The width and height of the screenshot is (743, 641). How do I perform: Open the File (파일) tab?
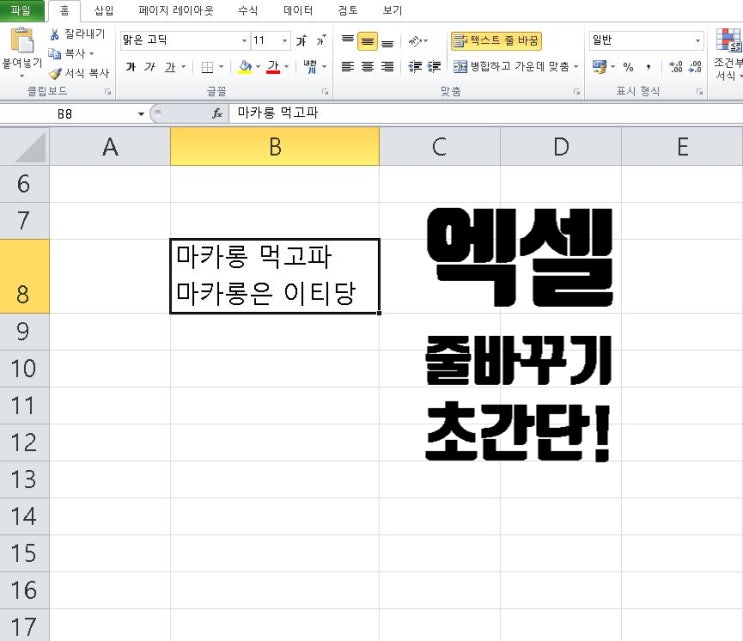(x=21, y=10)
